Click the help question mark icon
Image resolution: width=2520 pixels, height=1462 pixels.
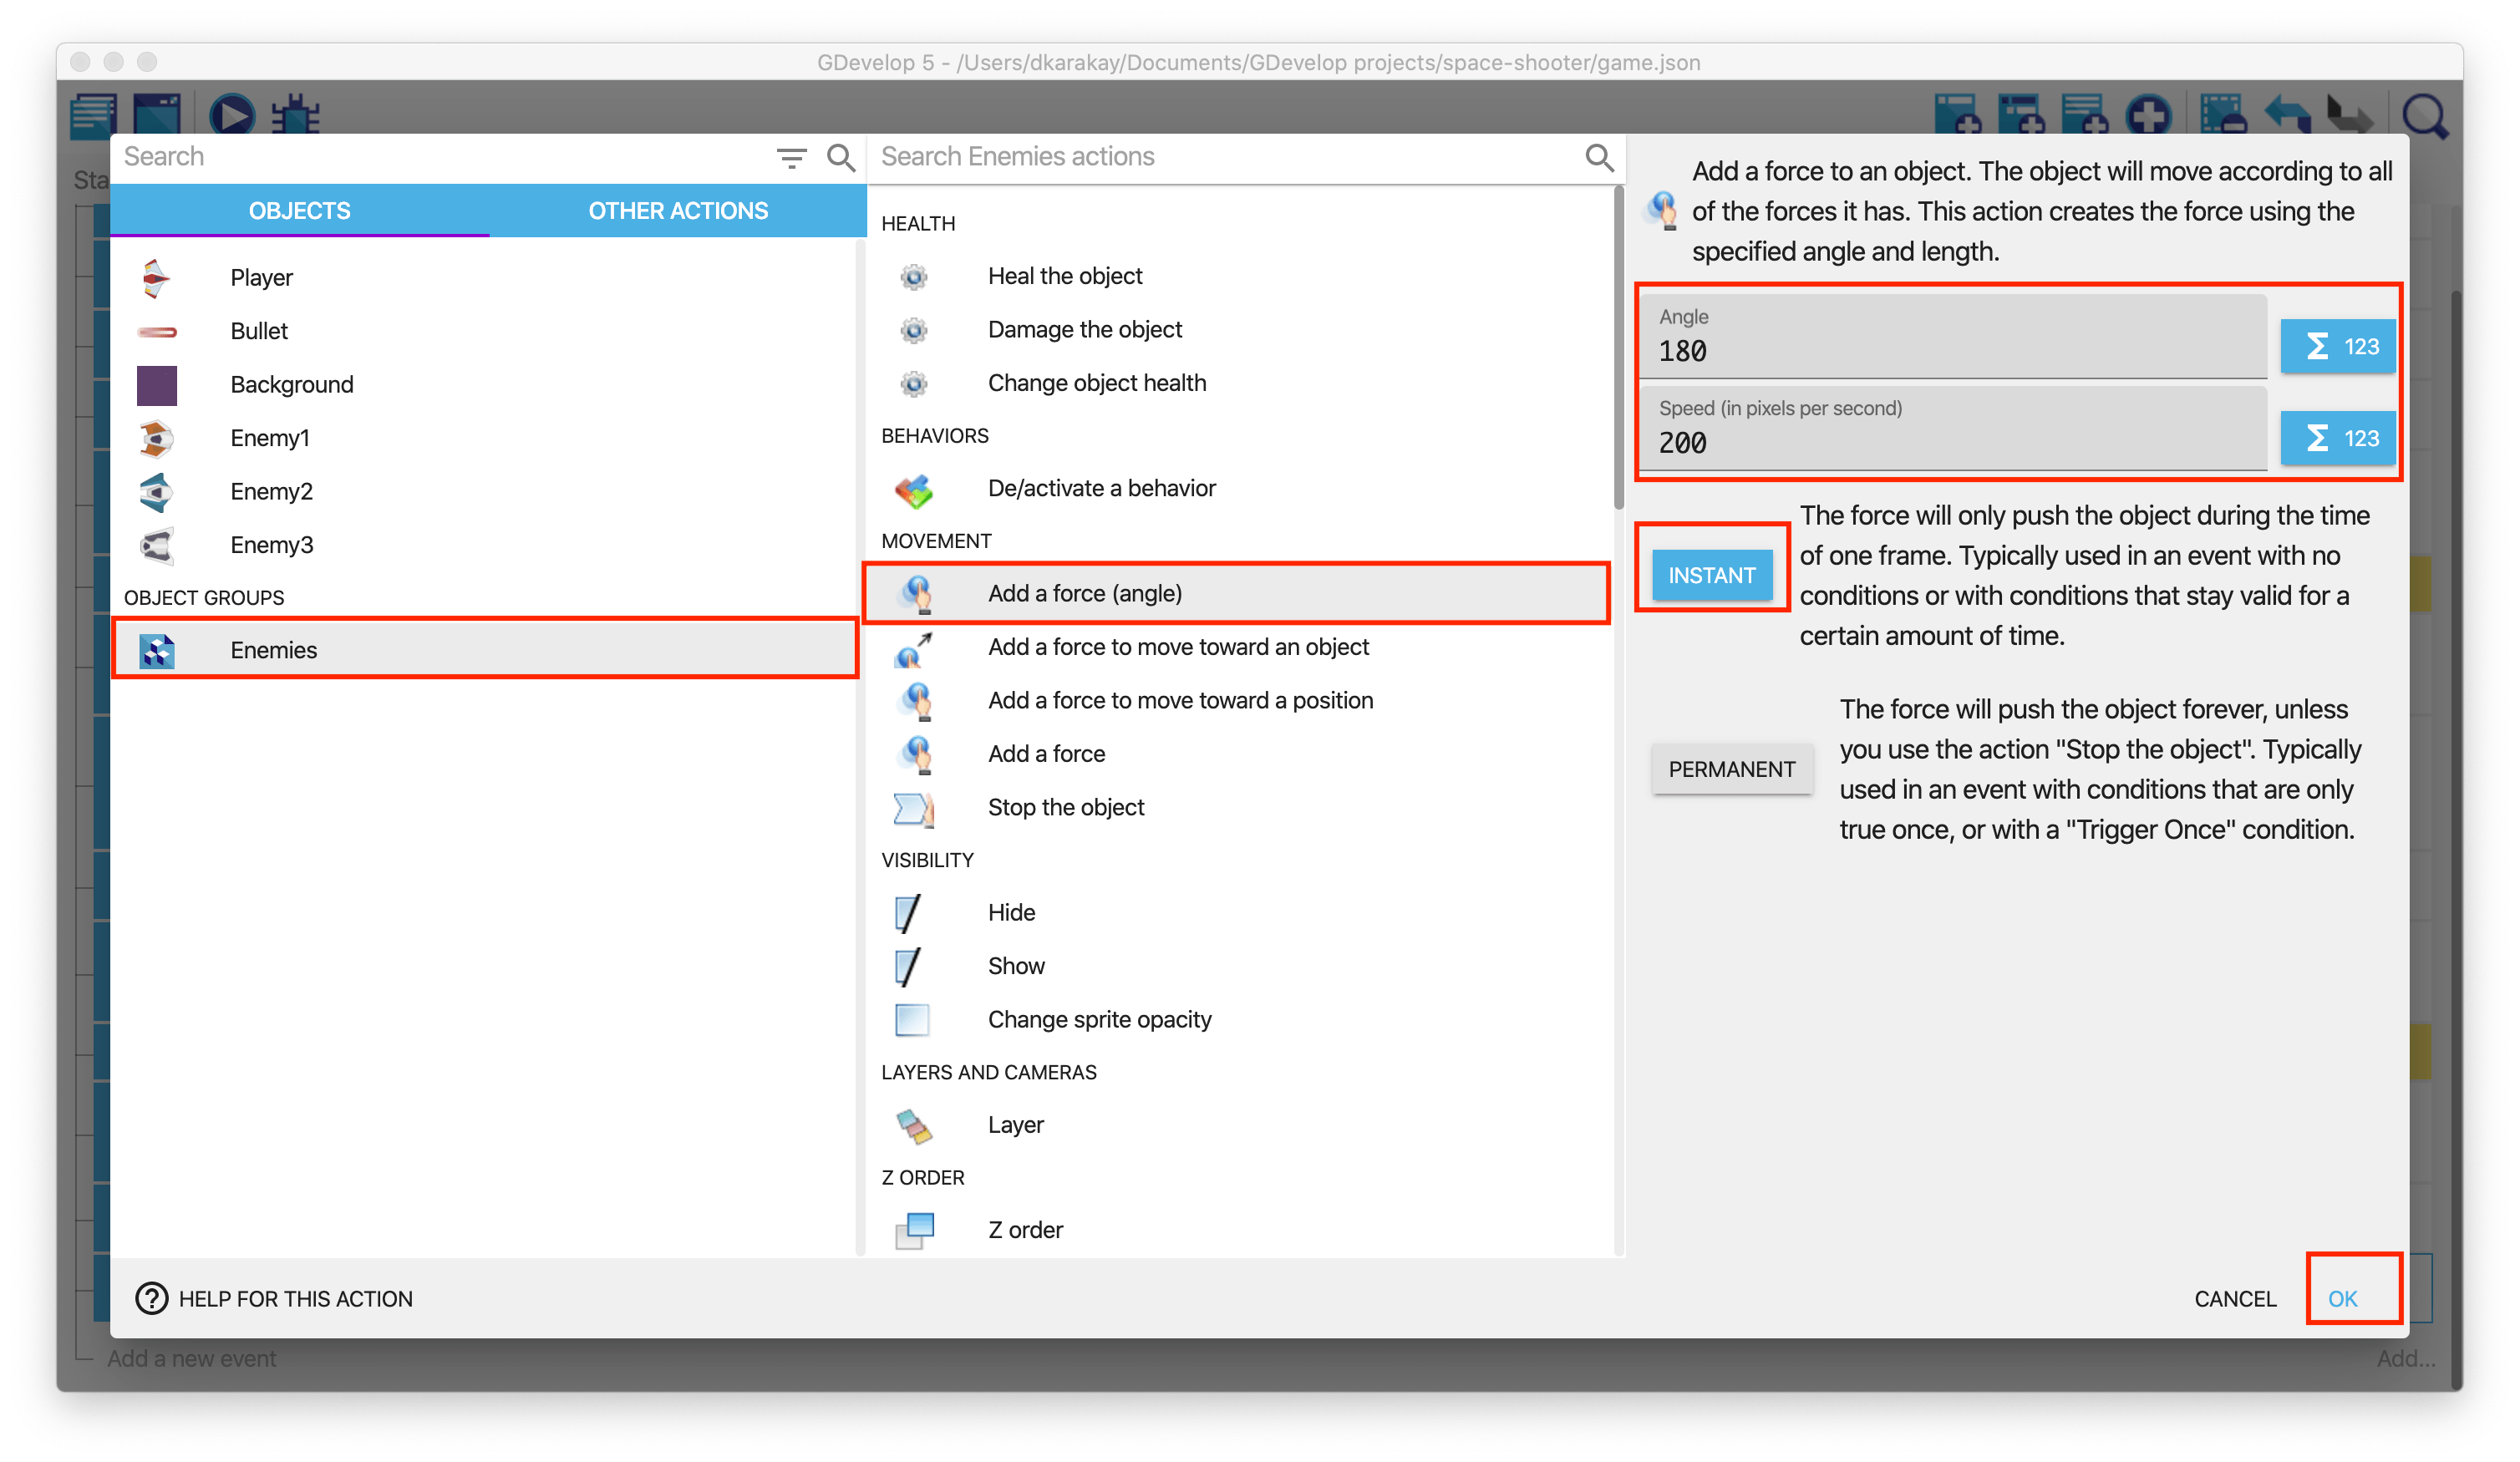pyautogui.click(x=151, y=1298)
